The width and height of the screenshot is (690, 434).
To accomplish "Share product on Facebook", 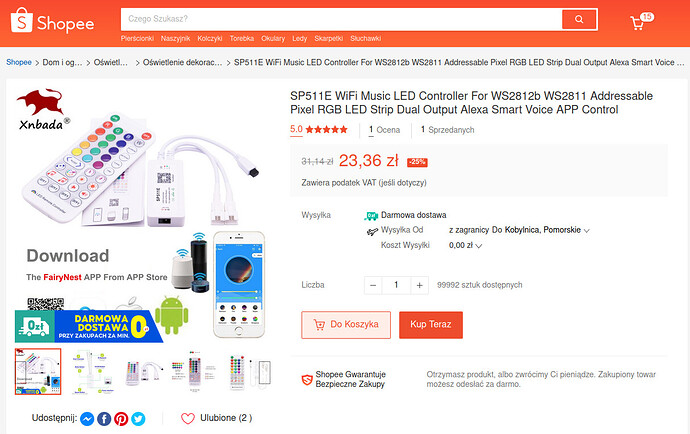I will click(x=105, y=419).
